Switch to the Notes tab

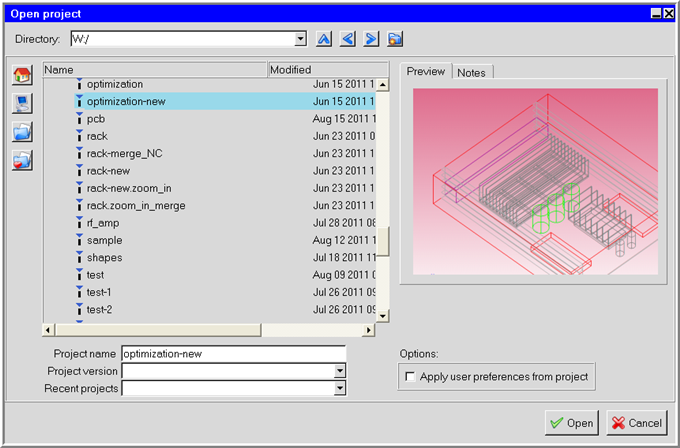click(x=471, y=72)
